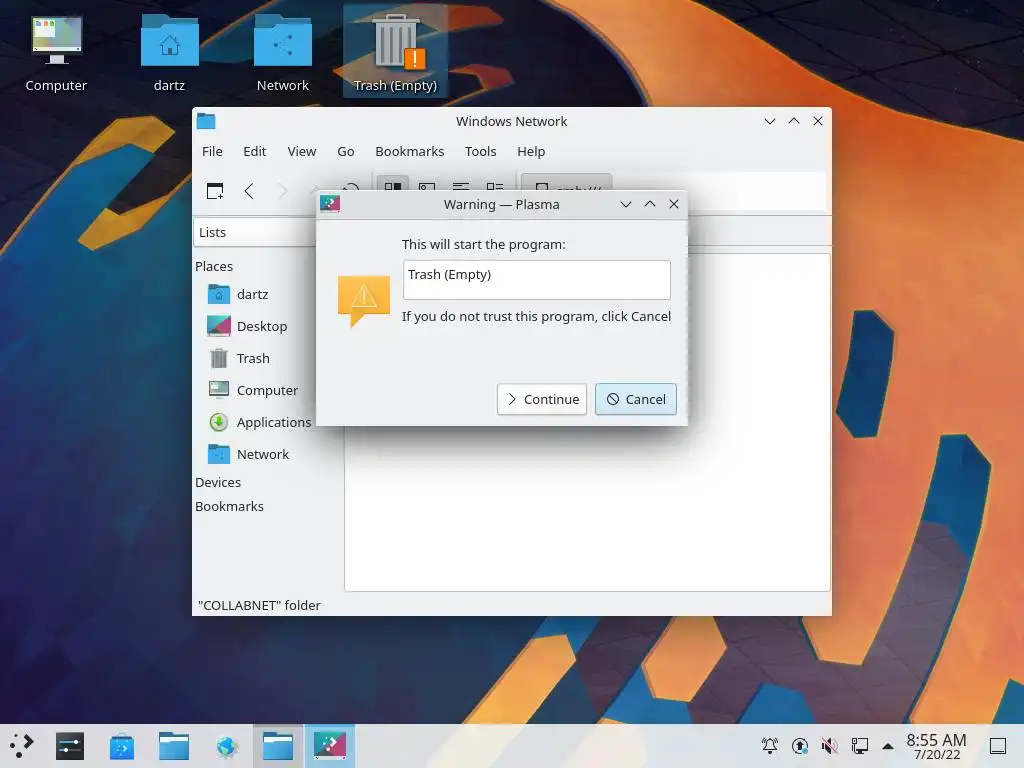
Task: Open the Lists sidebar selector
Action: pos(255,232)
